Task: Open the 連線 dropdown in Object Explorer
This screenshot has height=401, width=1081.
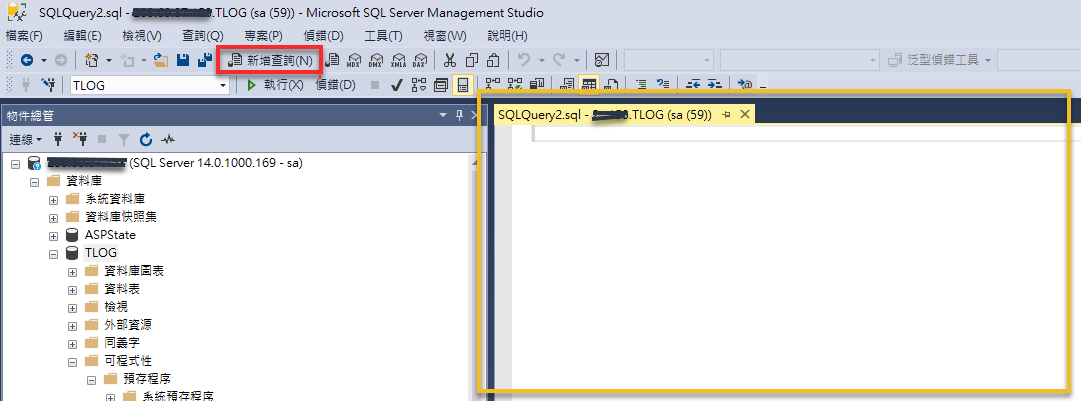Action: 26,139
